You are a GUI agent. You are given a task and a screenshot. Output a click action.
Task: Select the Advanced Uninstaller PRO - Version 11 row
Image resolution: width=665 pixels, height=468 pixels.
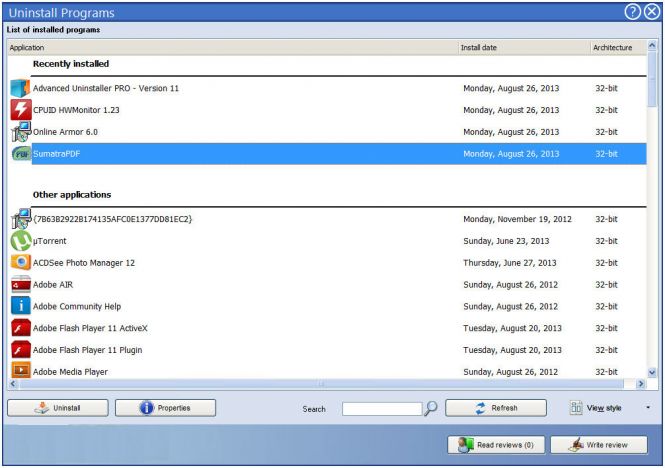click(x=327, y=88)
